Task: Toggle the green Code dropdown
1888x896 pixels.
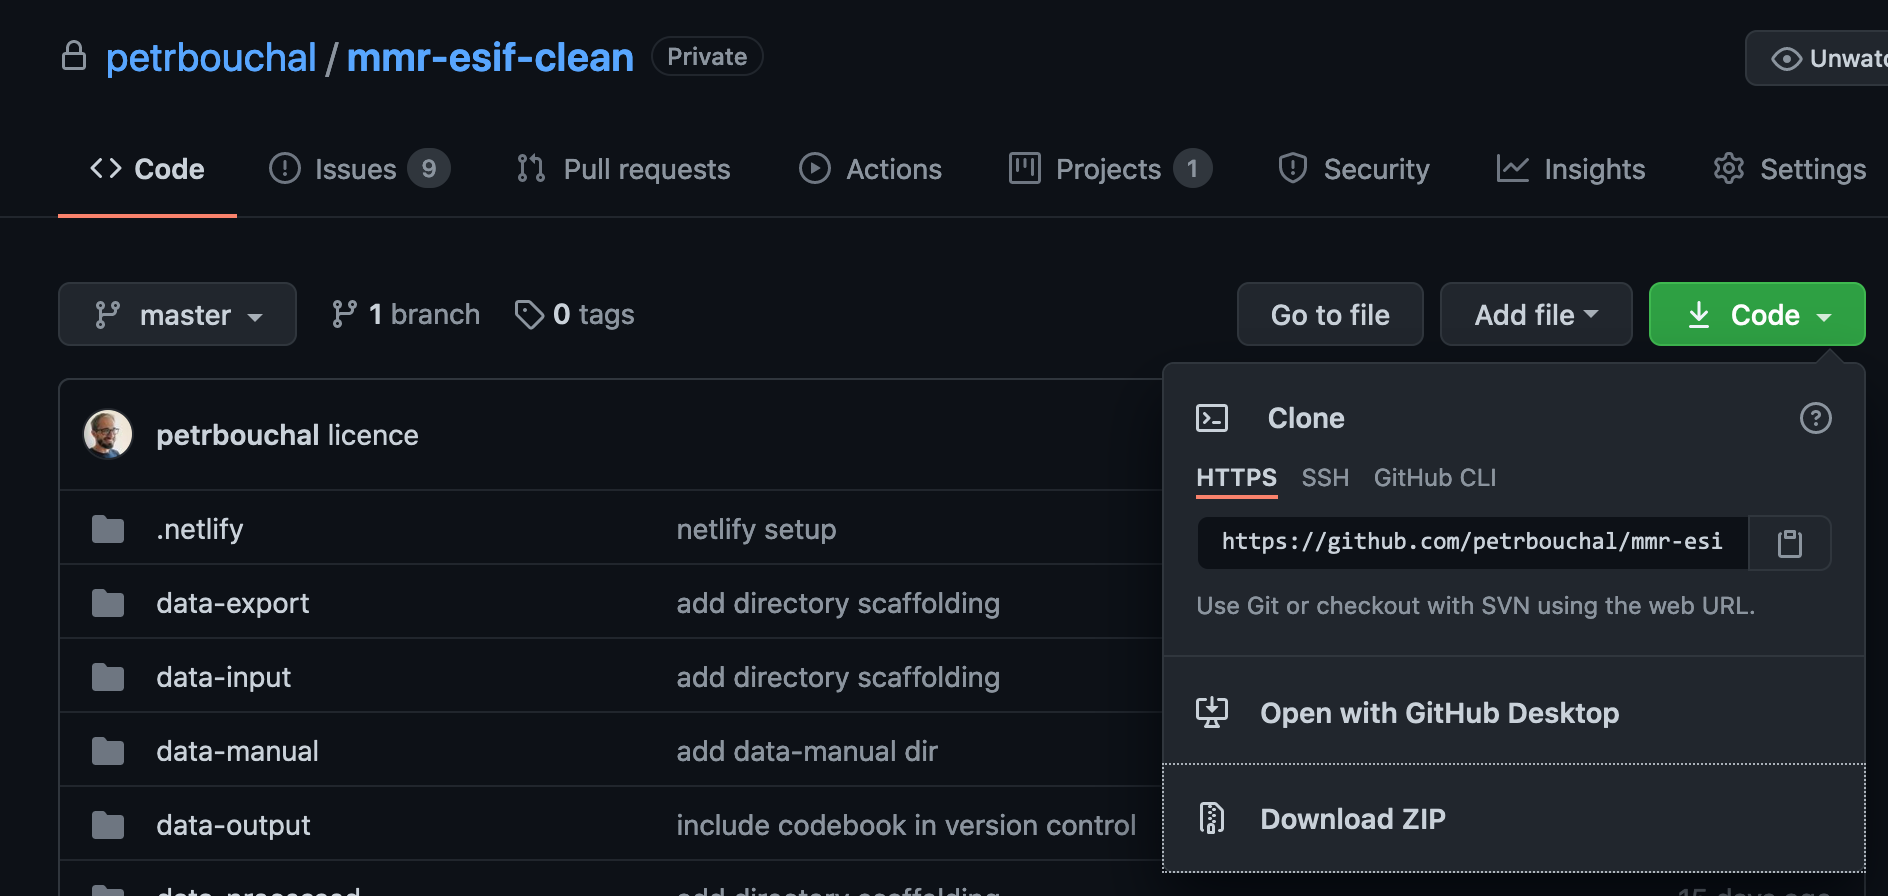Action: tap(1757, 314)
